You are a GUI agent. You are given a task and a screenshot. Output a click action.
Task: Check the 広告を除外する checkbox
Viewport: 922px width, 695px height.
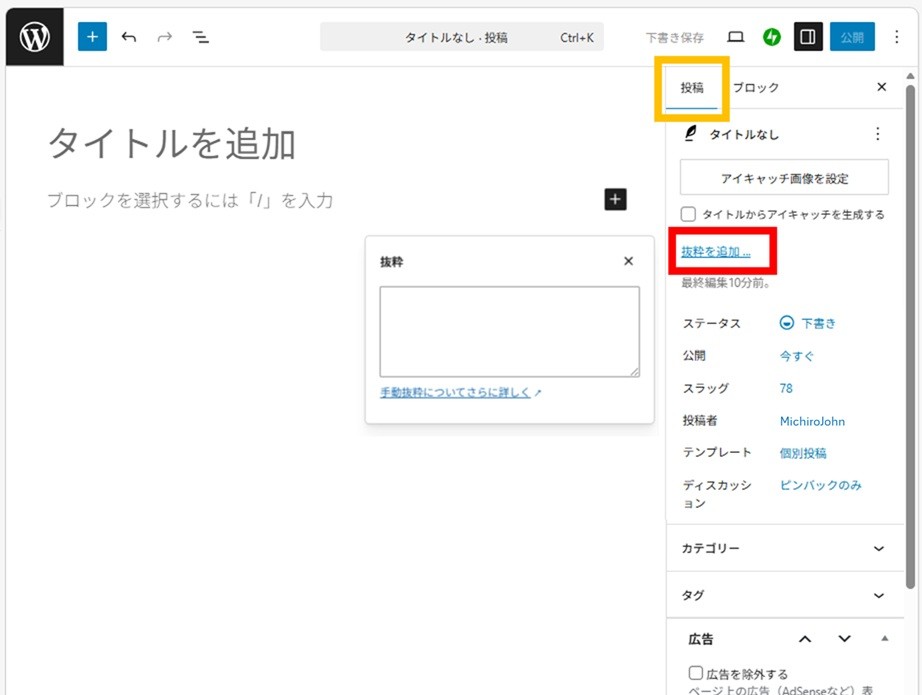tap(696, 673)
